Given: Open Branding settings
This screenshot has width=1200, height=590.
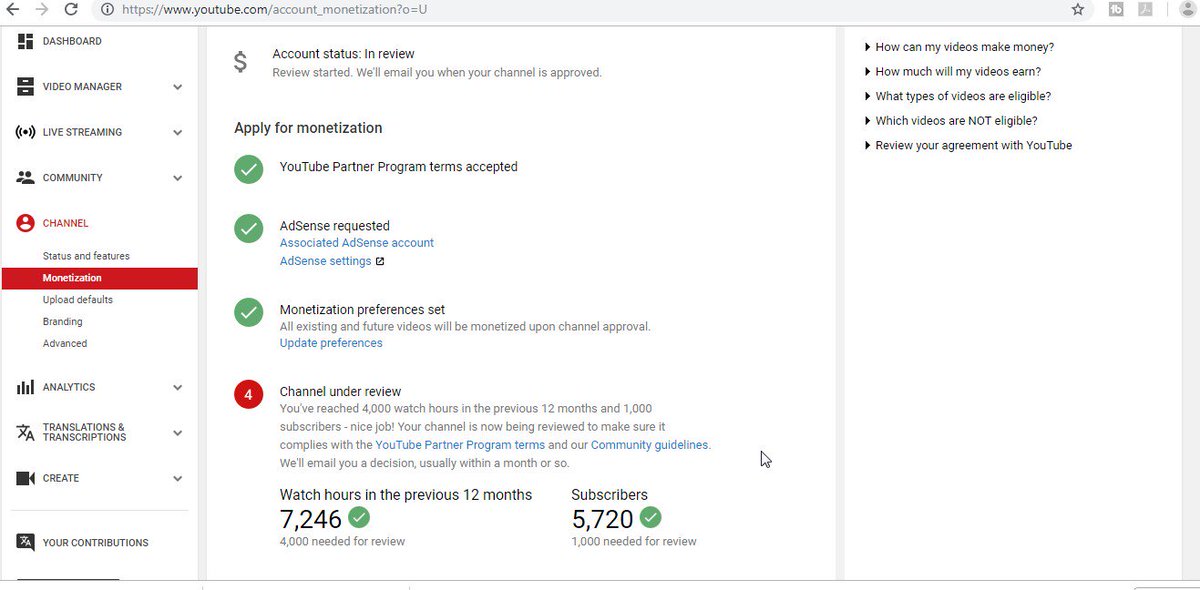Looking at the screenshot, I should pyautogui.click(x=63, y=322).
